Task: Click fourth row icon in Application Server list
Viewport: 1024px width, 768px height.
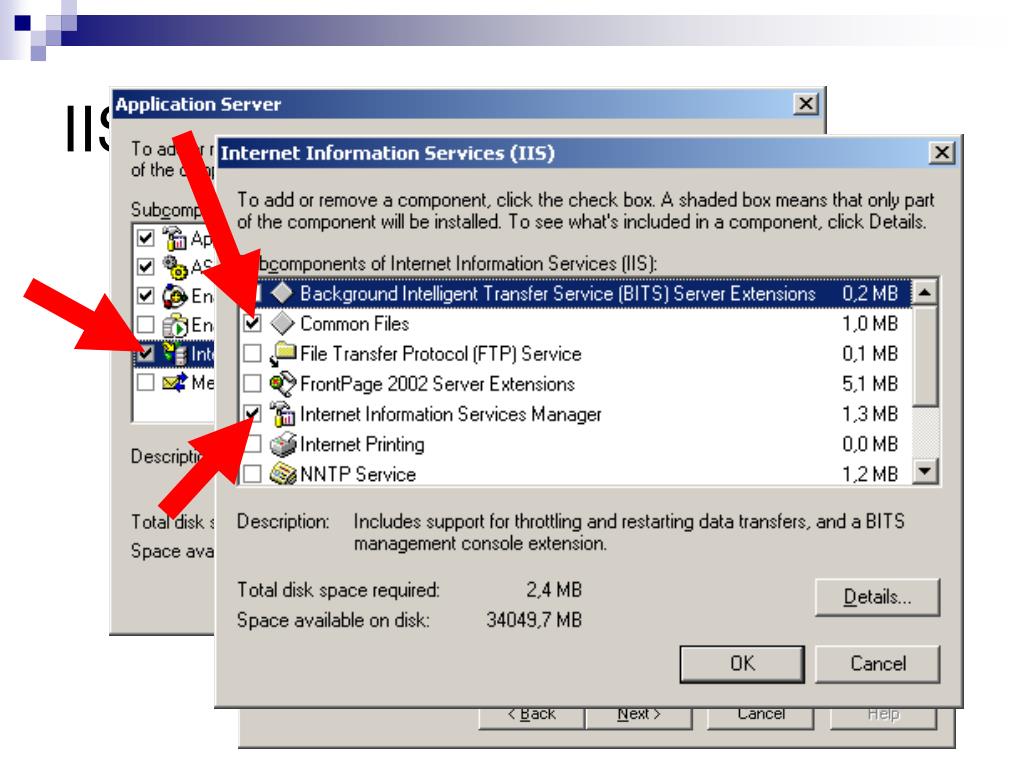Action: tap(175, 325)
